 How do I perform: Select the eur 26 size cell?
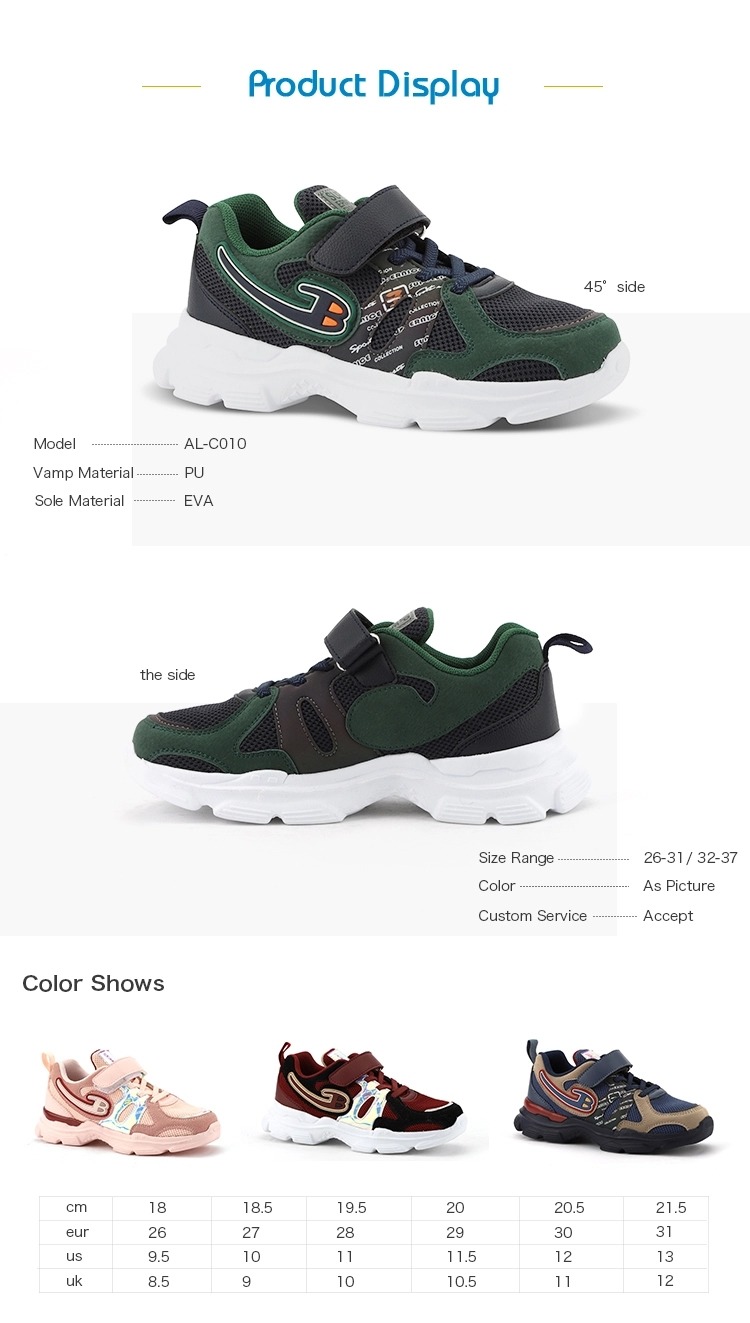[161, 1232]
